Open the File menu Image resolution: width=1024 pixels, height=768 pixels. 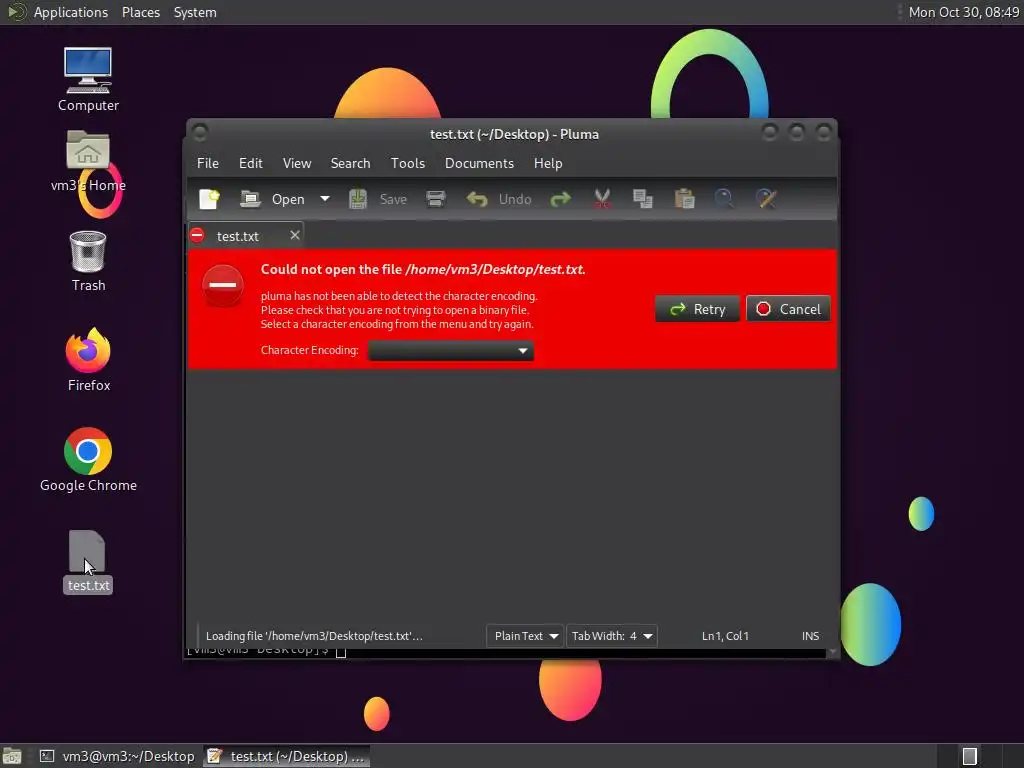click(208, 163)
